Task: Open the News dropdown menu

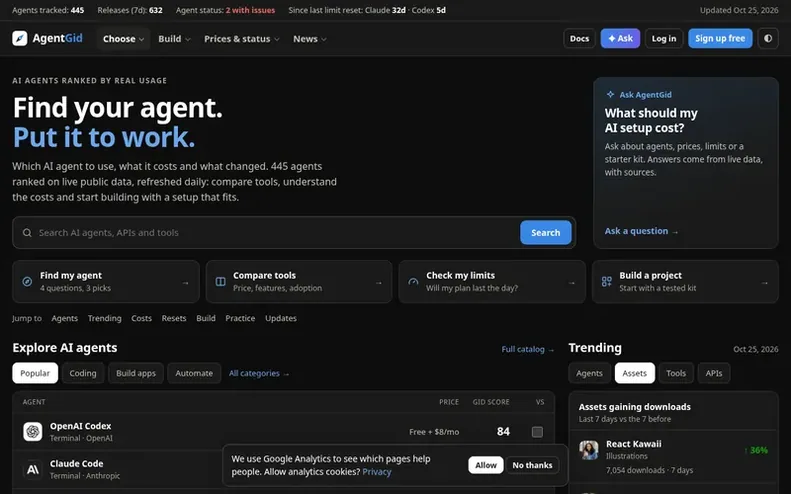Action: pyautogui.click(x=309, y=39)
